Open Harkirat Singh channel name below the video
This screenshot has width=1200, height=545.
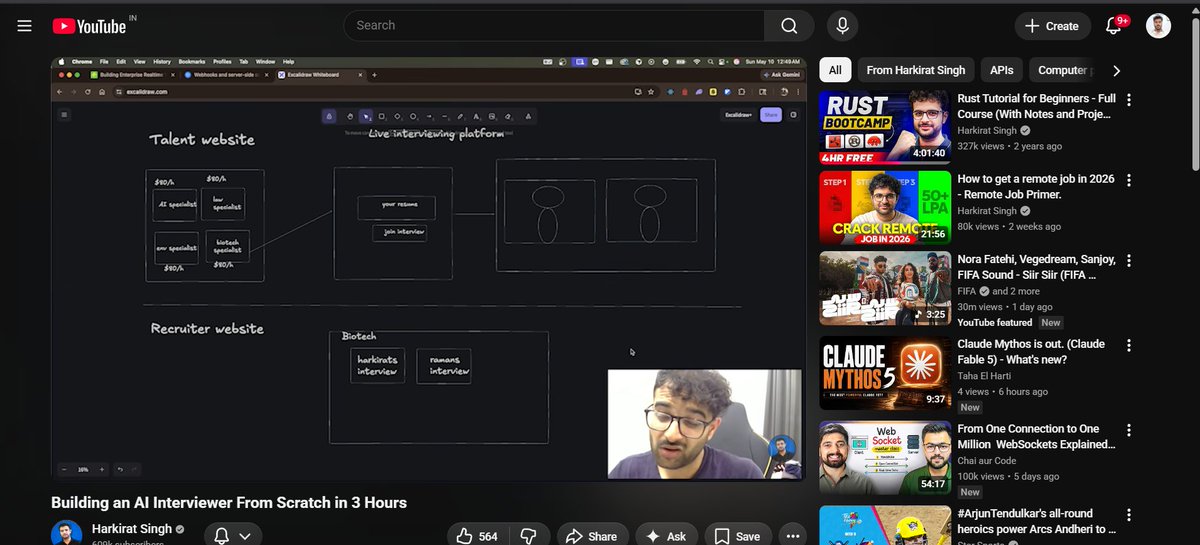point(132,529)
